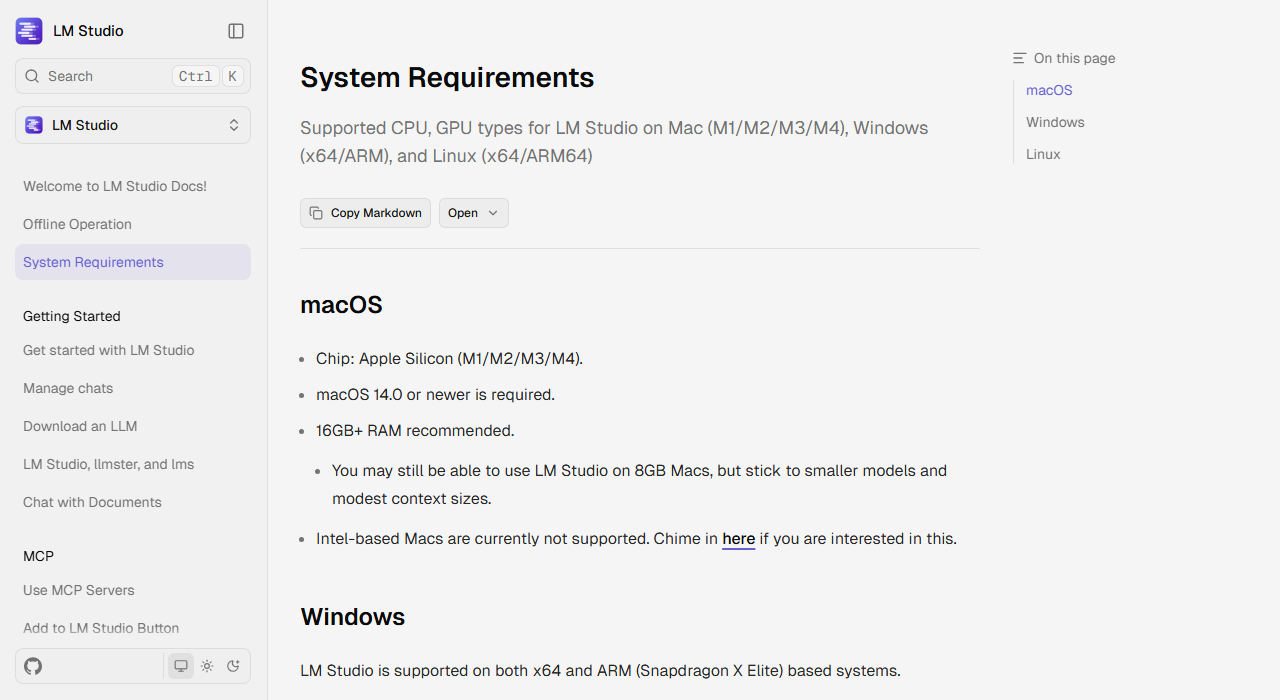This screenshot has width=1280, height=700.
Task: Click the search magnifier icon
Action: click(x=32, y=76)
